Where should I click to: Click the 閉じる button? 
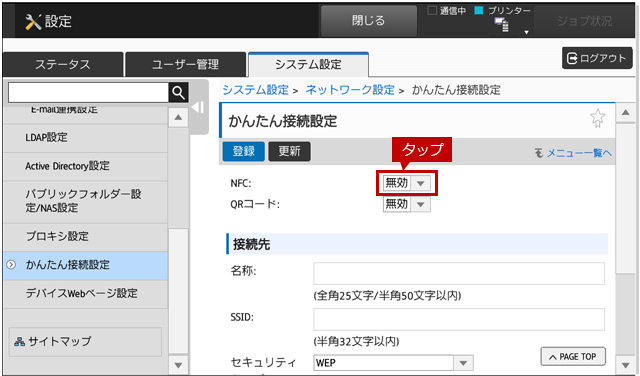tap(369, 20)
